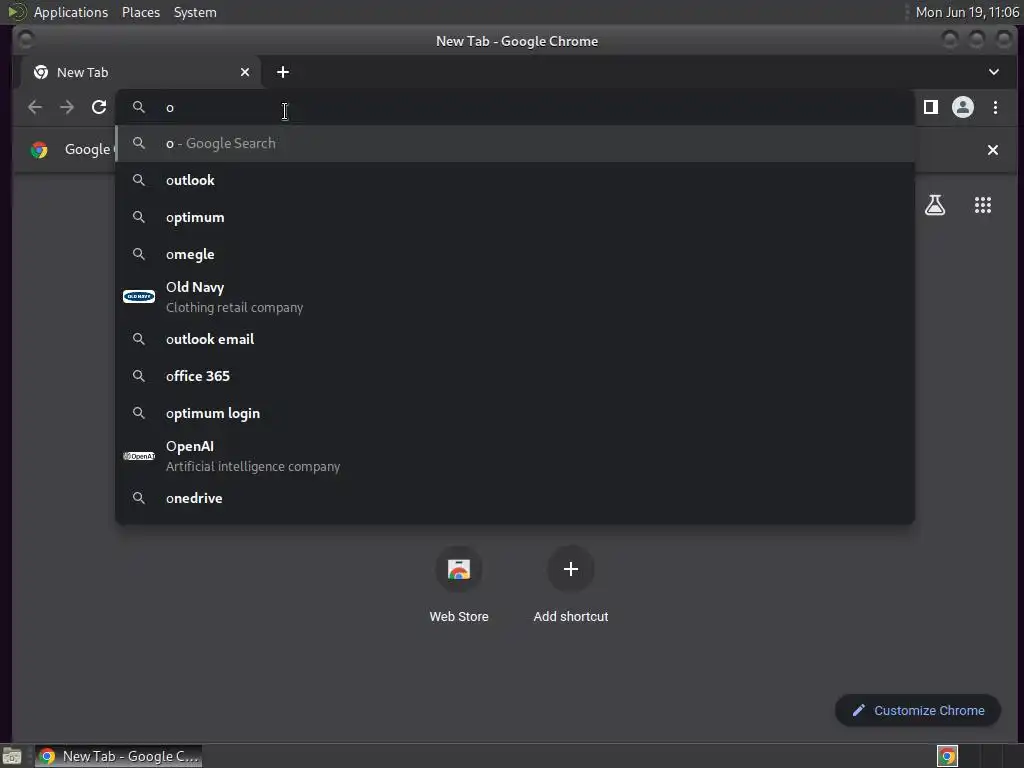Viewport: 1024px width, 768px height.
Task: Select the New Tab browser tab
Action: (140, 72)
